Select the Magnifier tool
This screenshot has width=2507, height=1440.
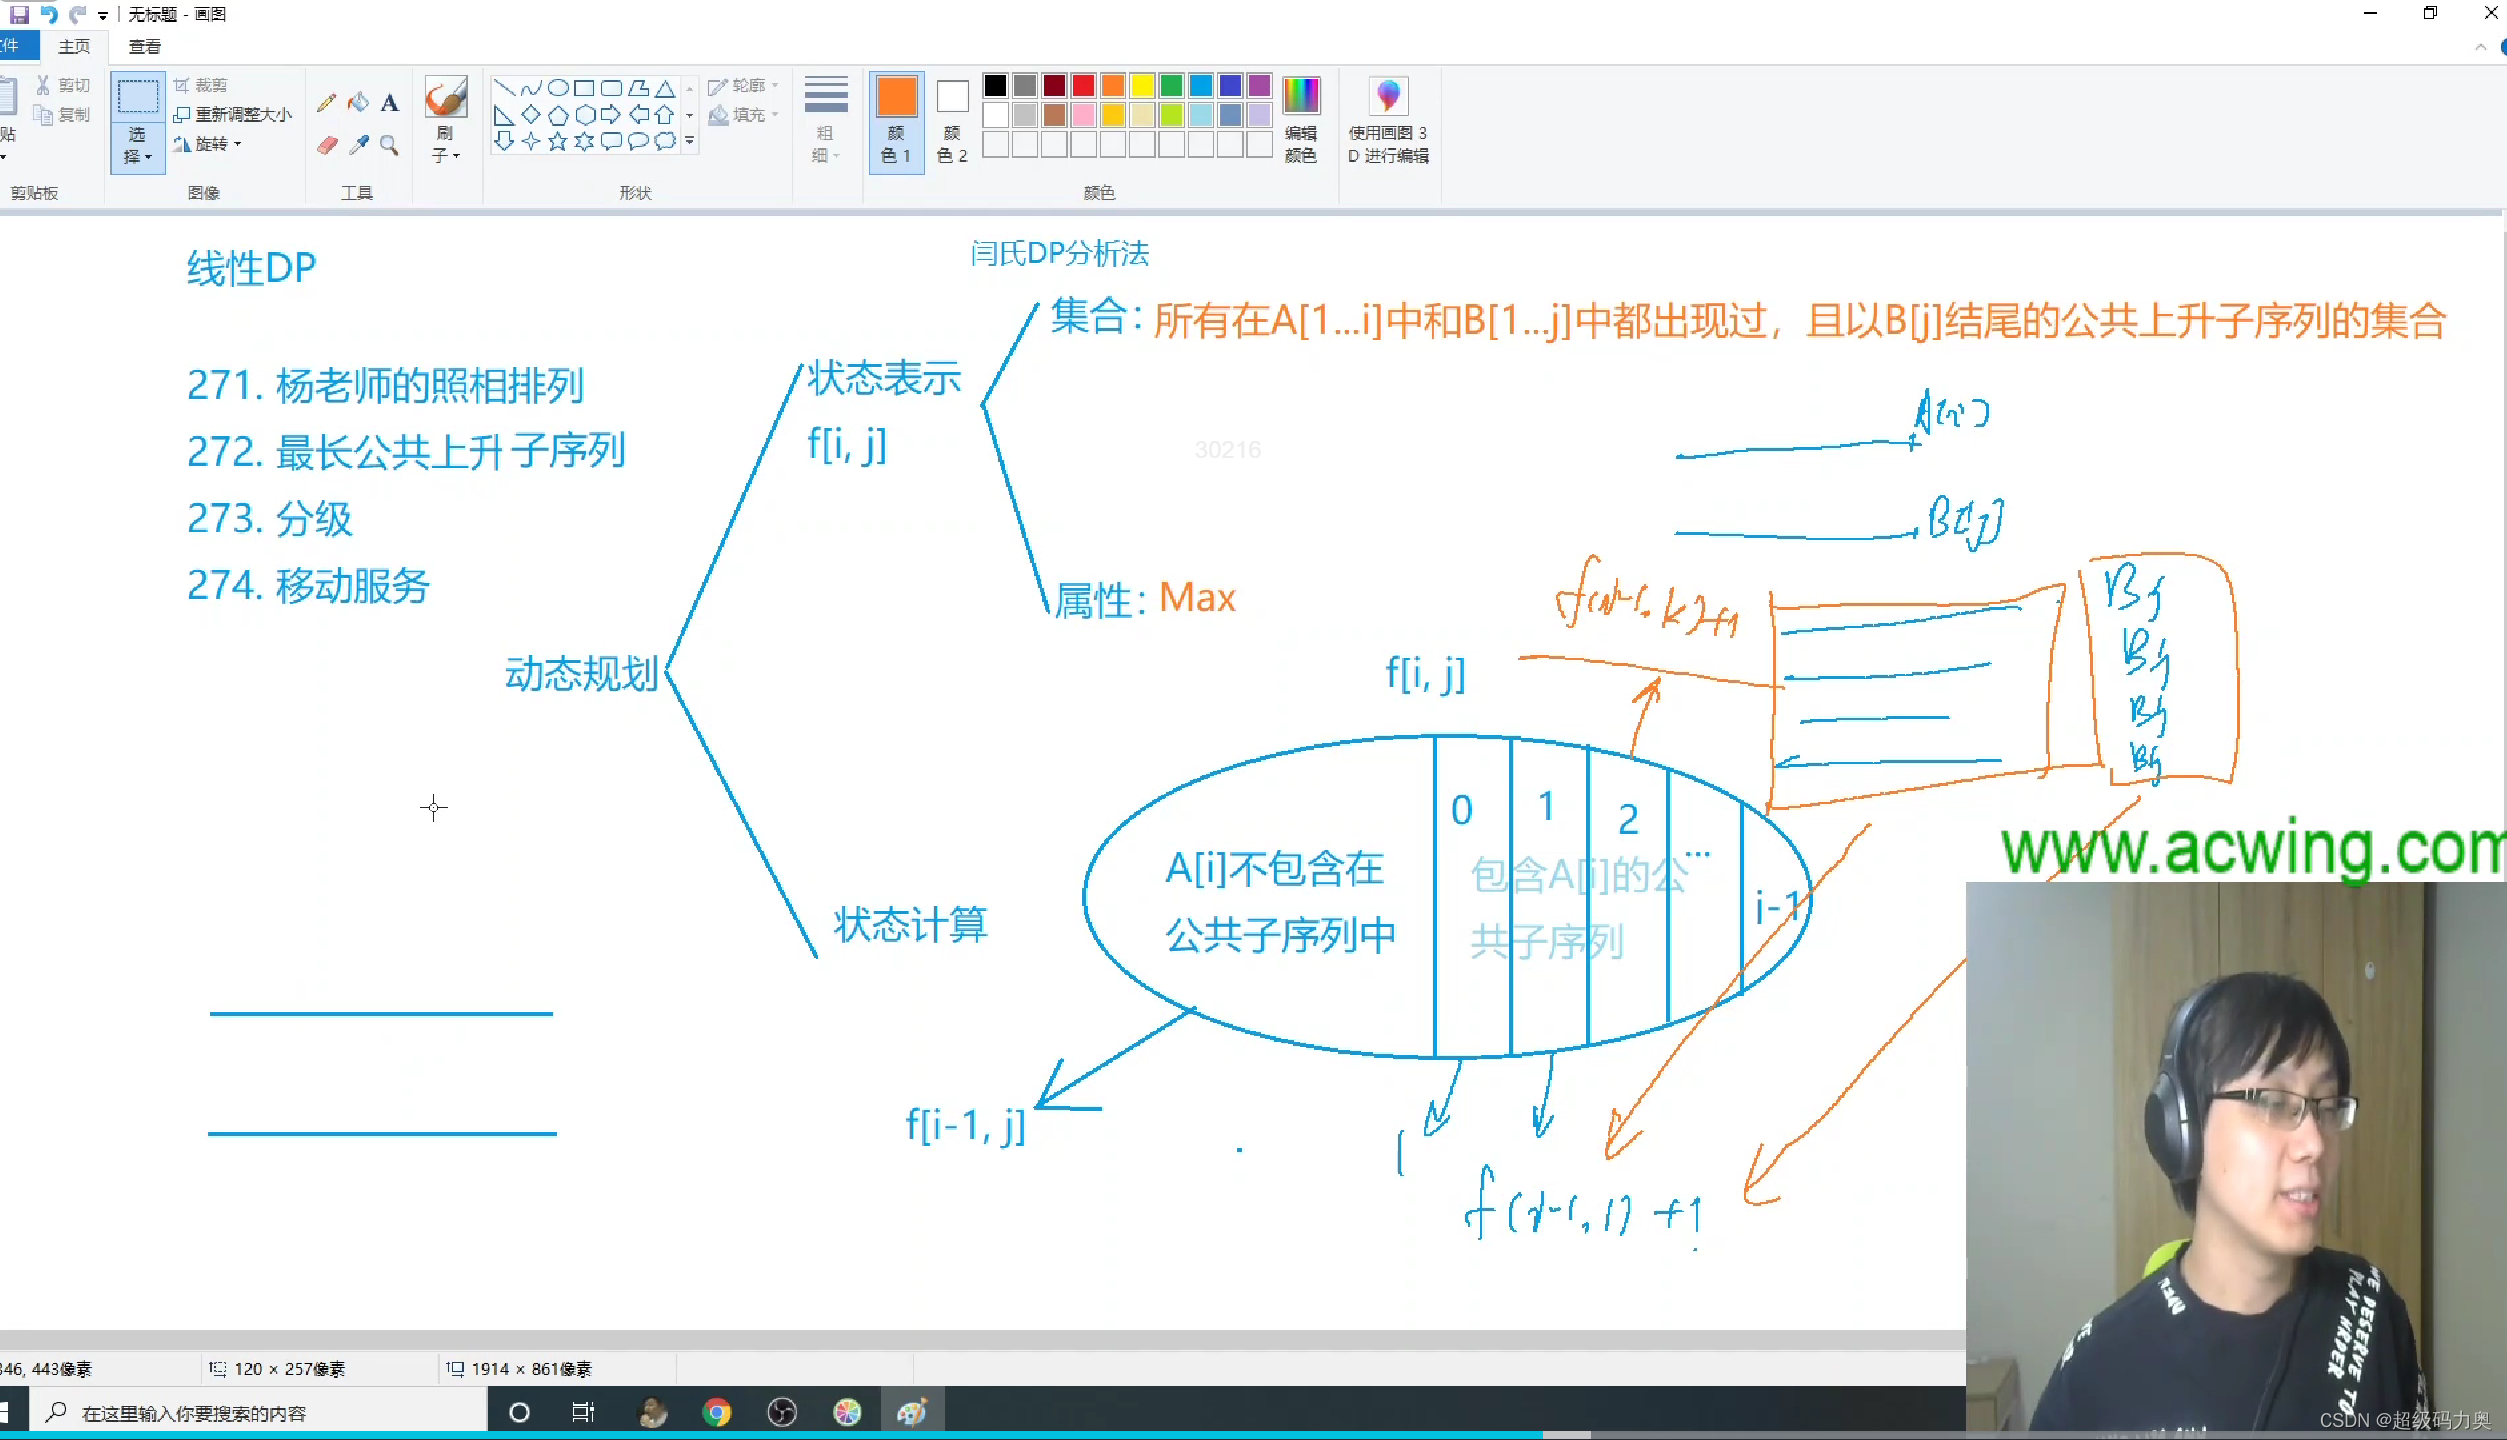pos(390,146)
